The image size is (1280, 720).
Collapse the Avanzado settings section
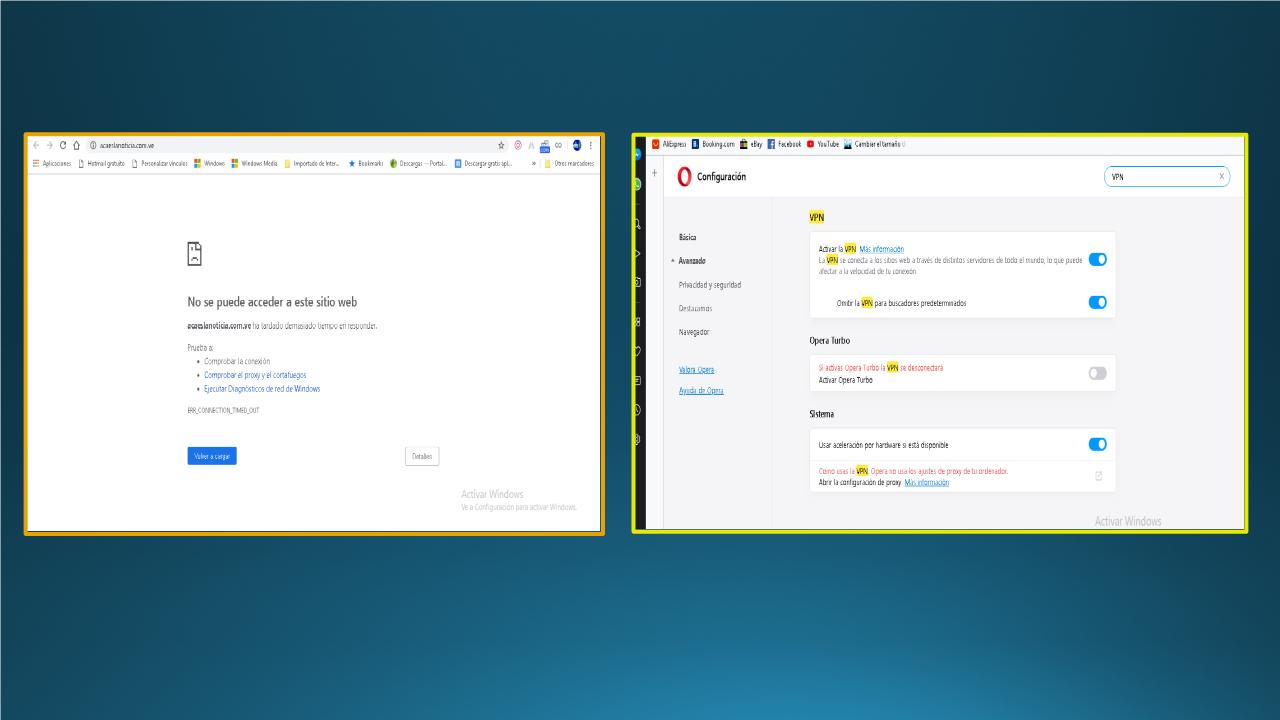tap(691, 261)
